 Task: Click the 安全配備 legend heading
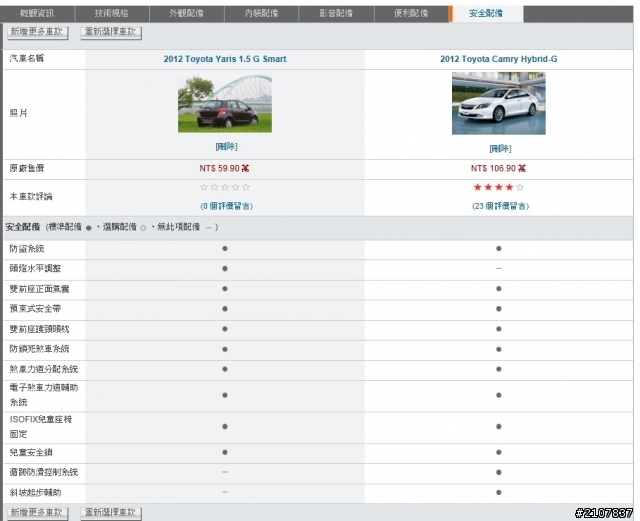point(22,227)
